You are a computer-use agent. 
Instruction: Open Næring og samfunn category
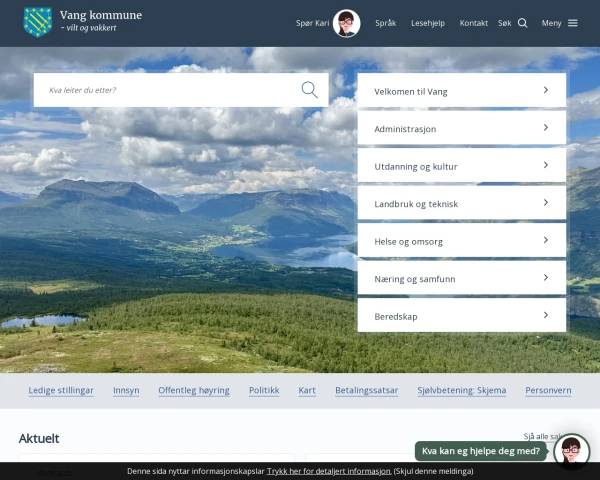pos(461,278)
